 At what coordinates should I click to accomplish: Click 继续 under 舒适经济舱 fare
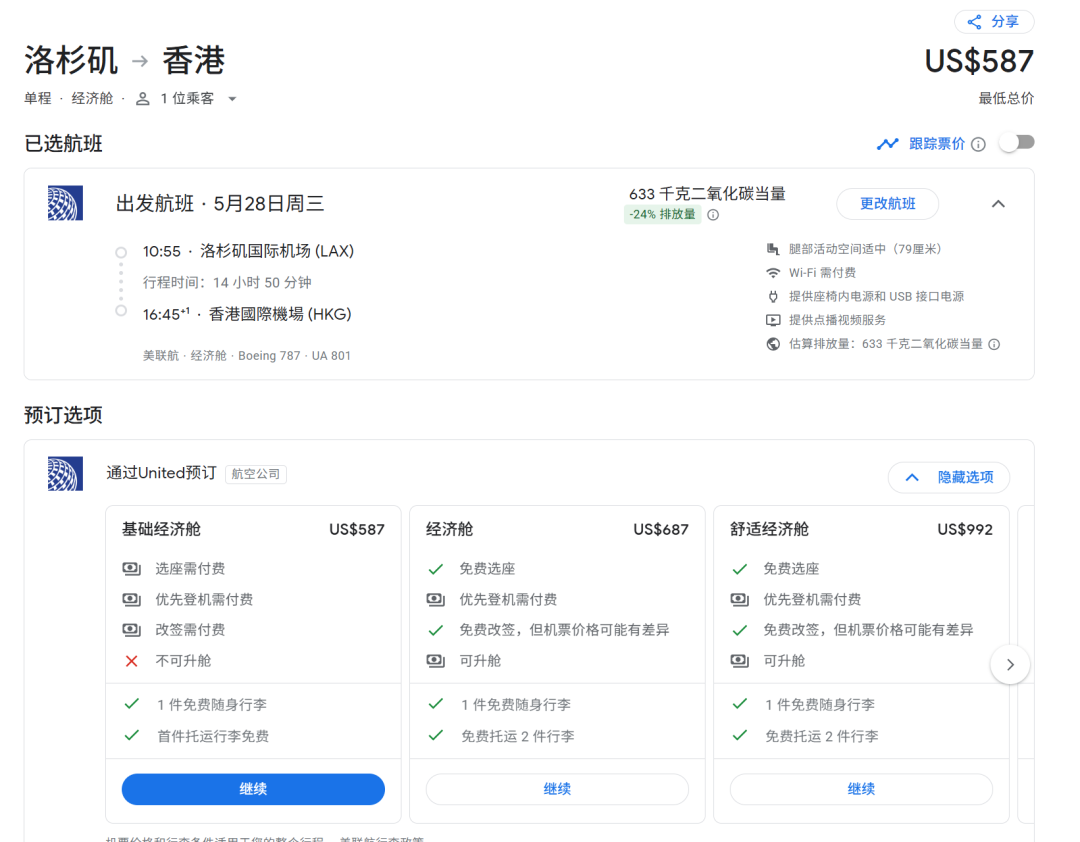coord(861,789)
